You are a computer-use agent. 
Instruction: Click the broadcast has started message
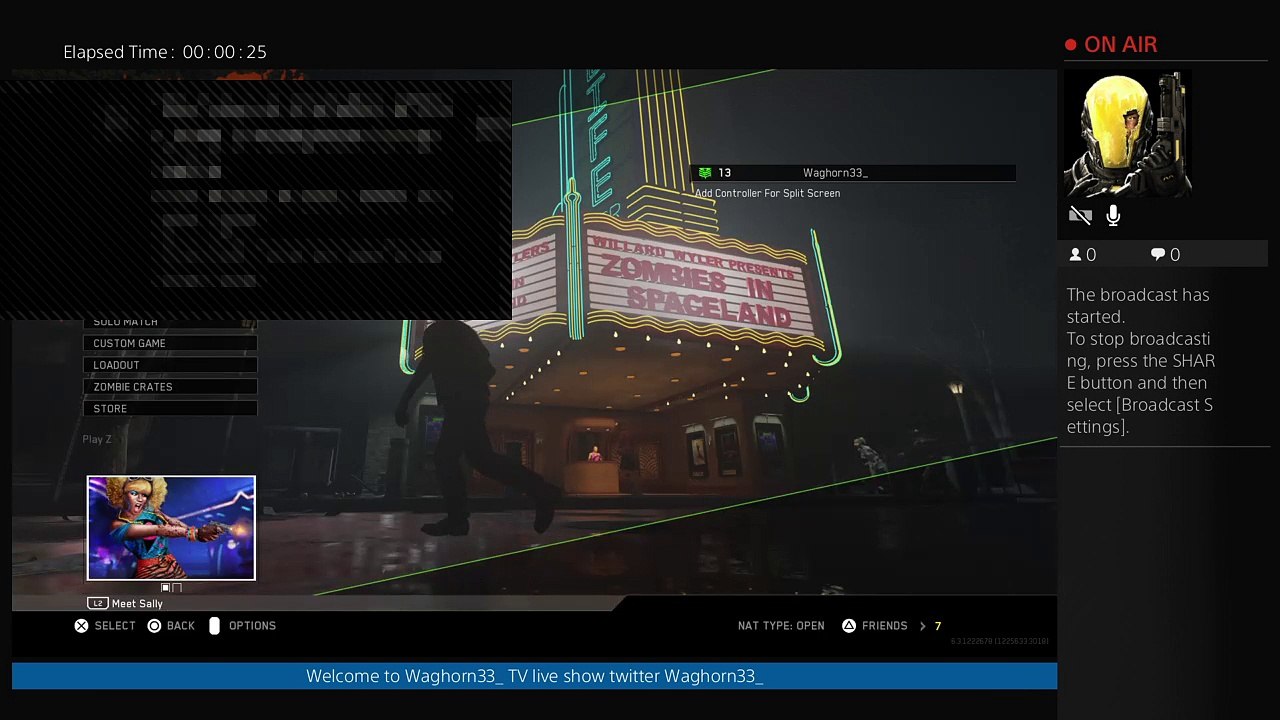pos(1140,361)
